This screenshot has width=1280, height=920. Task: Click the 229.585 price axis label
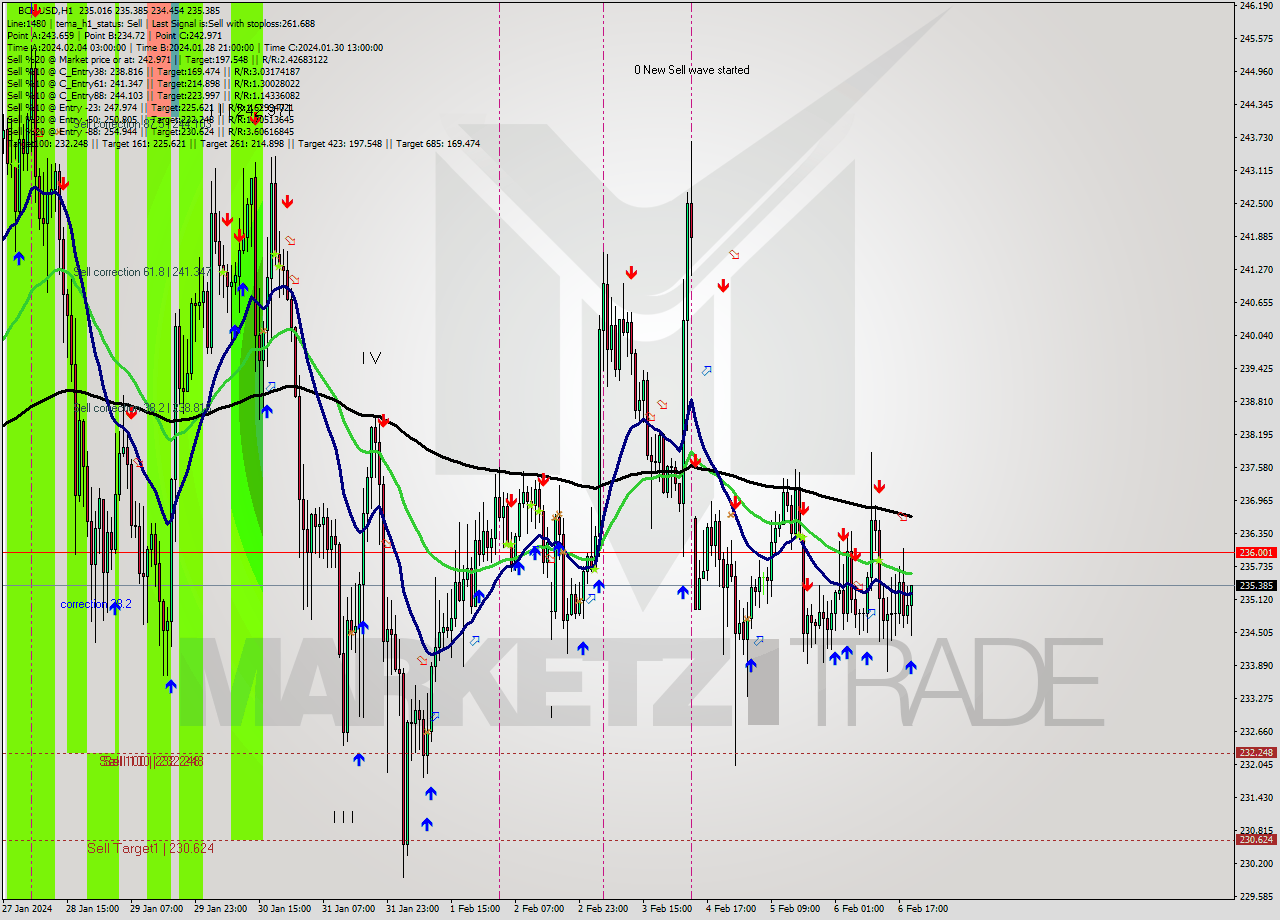1255,897
